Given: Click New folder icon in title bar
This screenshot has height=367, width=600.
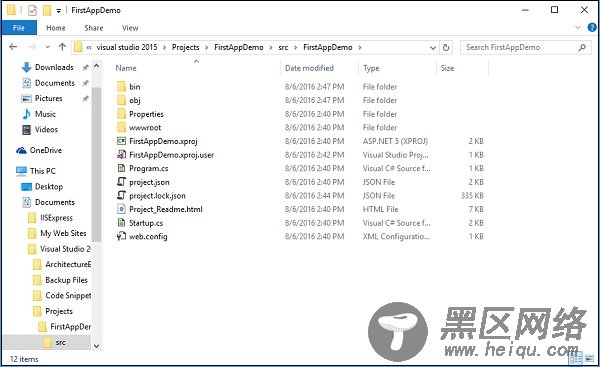Looking at the screenshot, I should click(47, 10).
